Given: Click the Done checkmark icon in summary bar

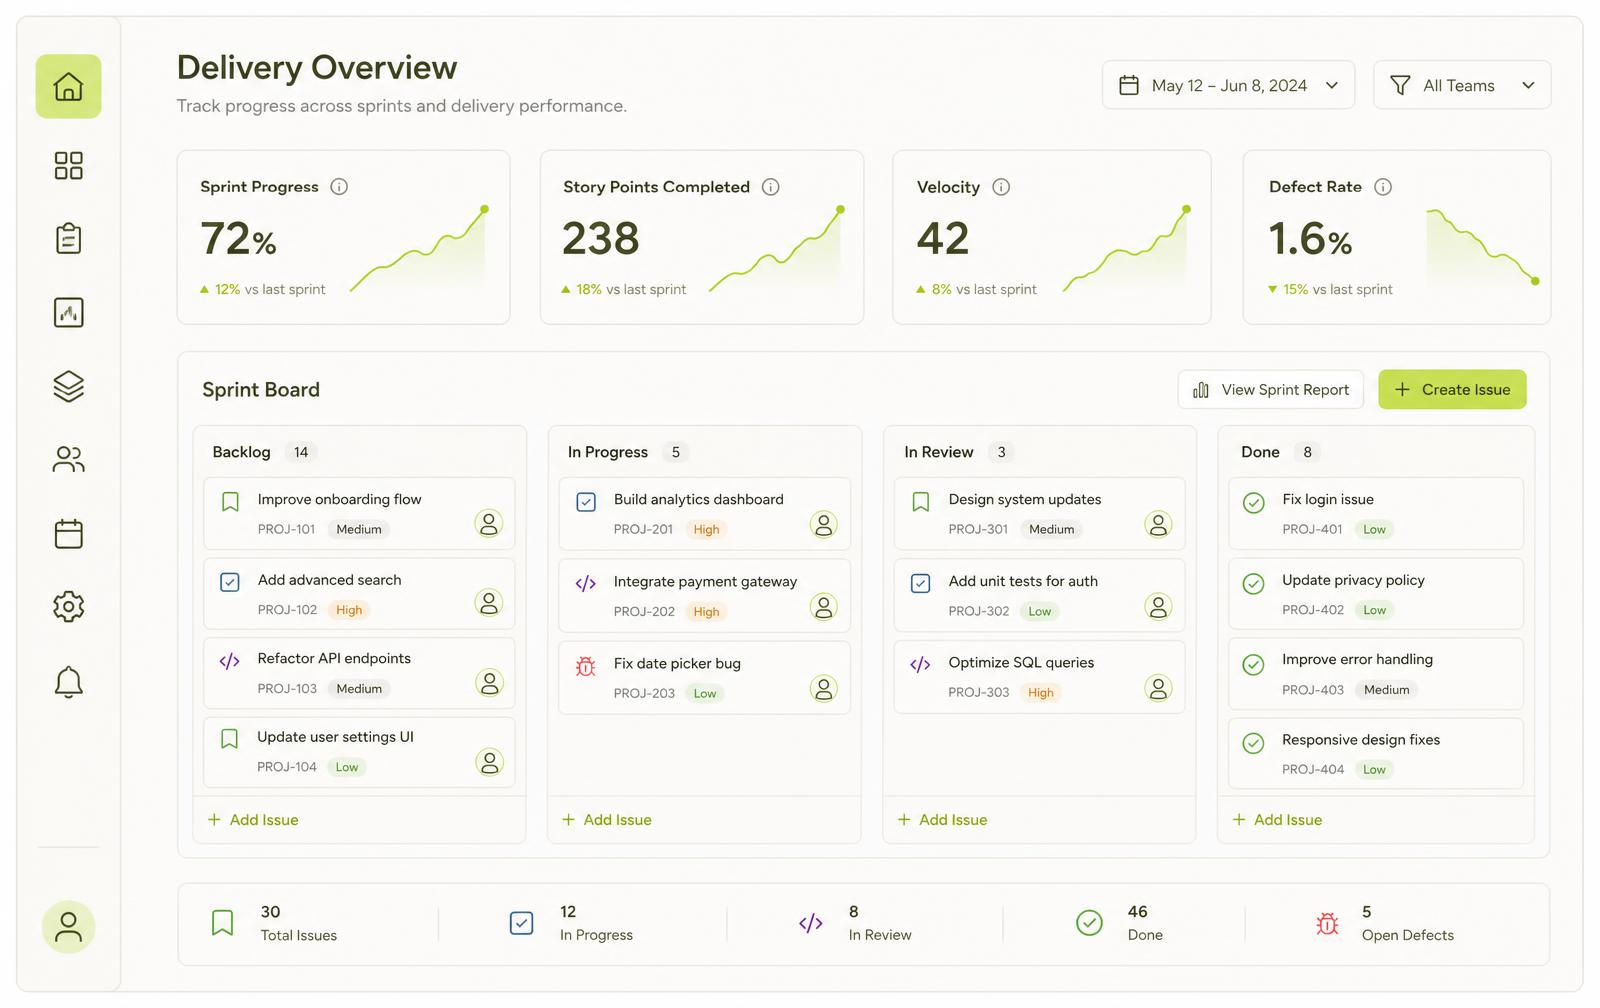Looking at the screenshot, I should [1089, 923].
